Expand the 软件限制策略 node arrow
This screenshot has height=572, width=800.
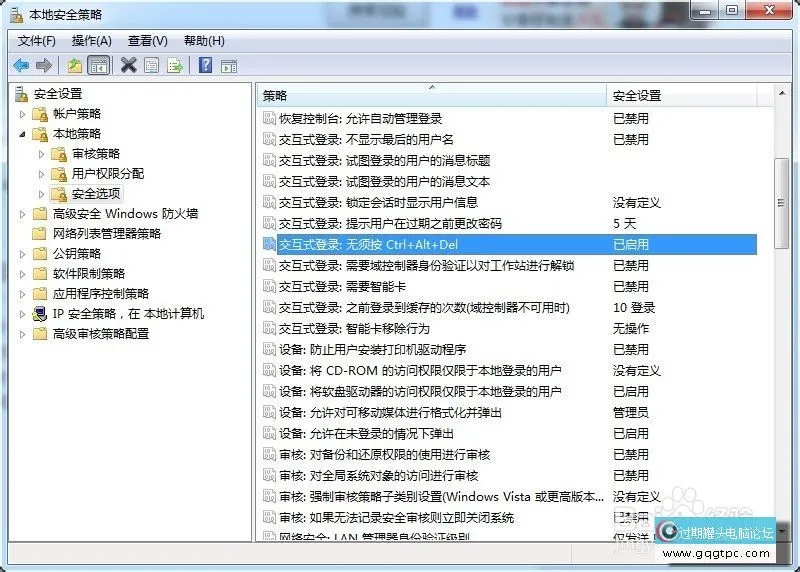pos(22,274)
